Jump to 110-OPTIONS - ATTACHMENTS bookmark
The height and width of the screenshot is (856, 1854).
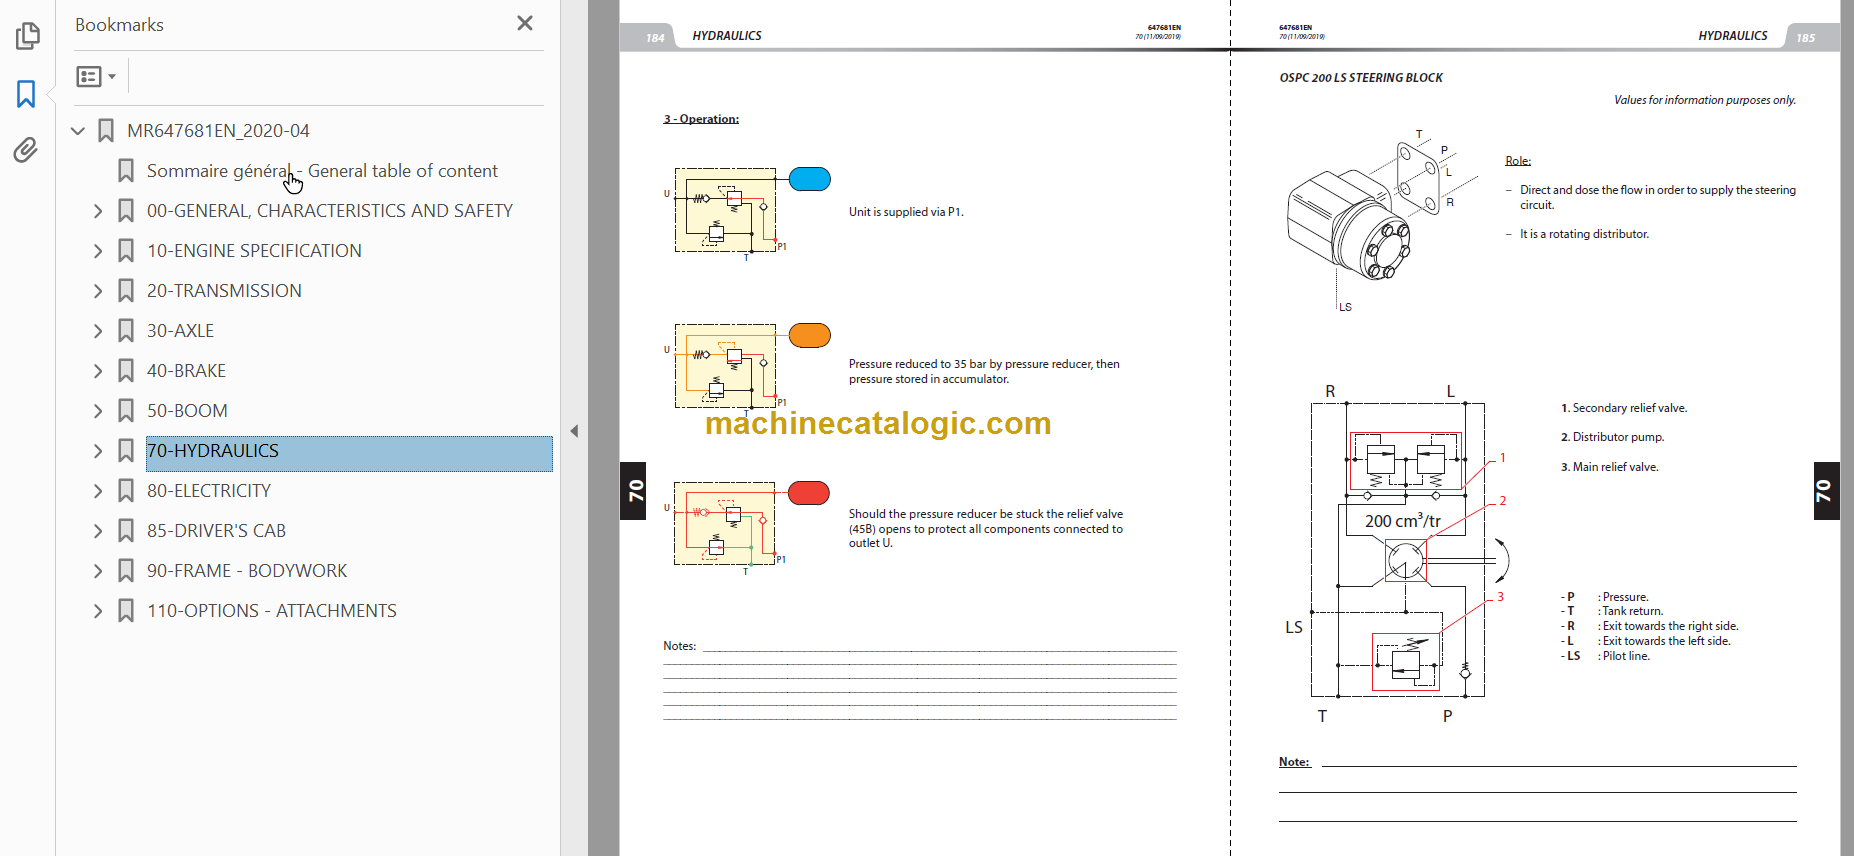[x=272, y=611]
